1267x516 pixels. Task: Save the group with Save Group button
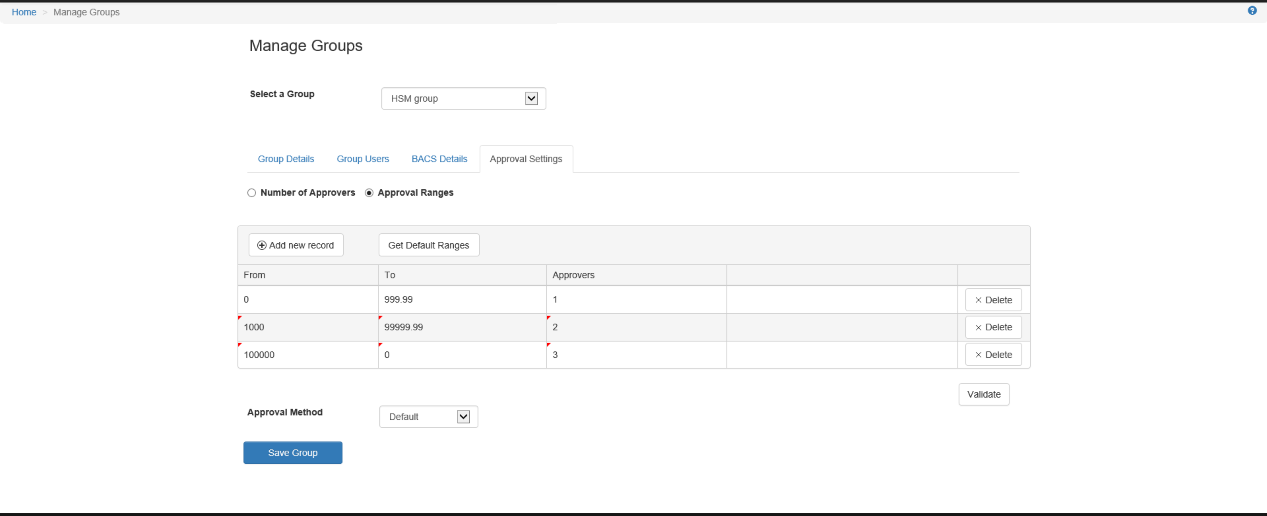pyautogui.click(x=293, y=453)
